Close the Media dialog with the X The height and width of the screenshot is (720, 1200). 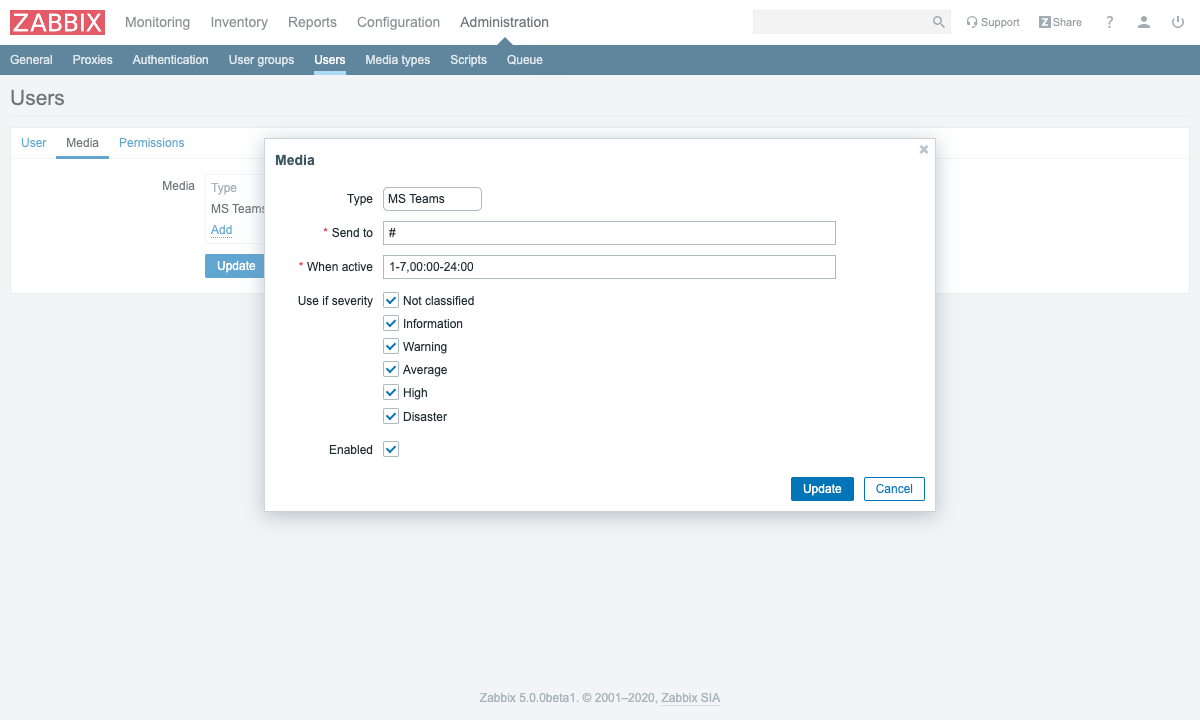[x=924, y=149]
